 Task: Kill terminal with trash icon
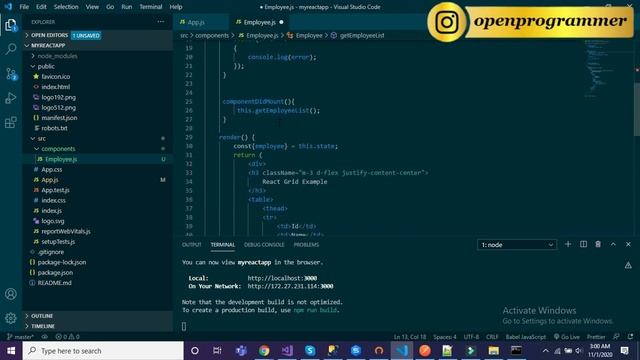coord(598,244)
